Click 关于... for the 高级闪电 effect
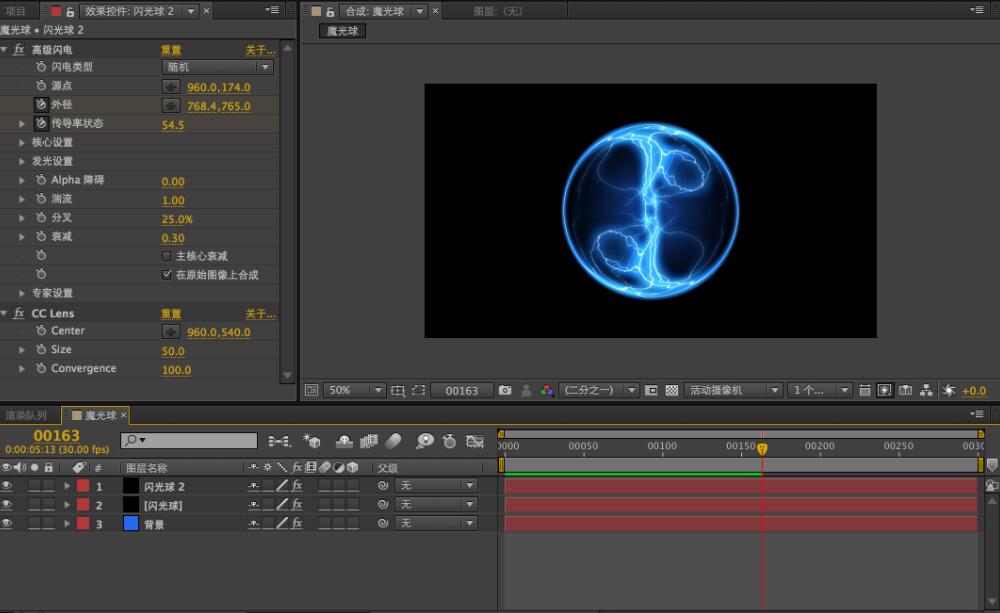Screen dimensions: 1000x613 [260, 50]
